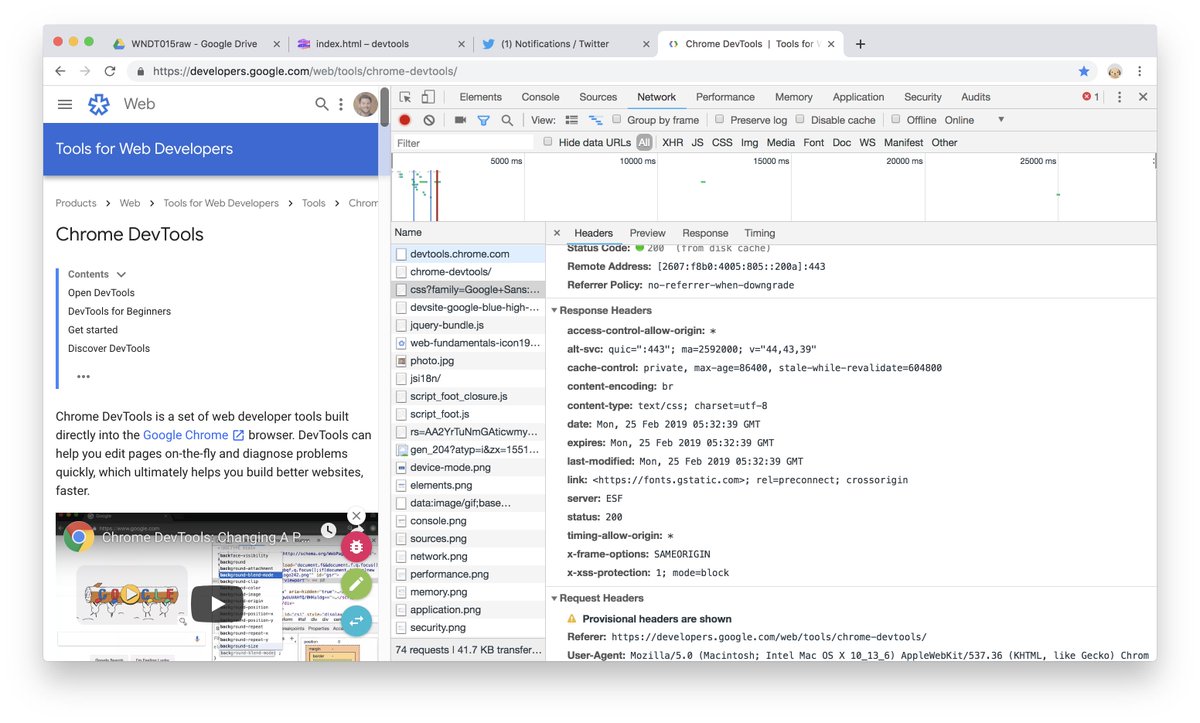Open the Application panel
The image size is (1200, 723).
tap(858, 97)
